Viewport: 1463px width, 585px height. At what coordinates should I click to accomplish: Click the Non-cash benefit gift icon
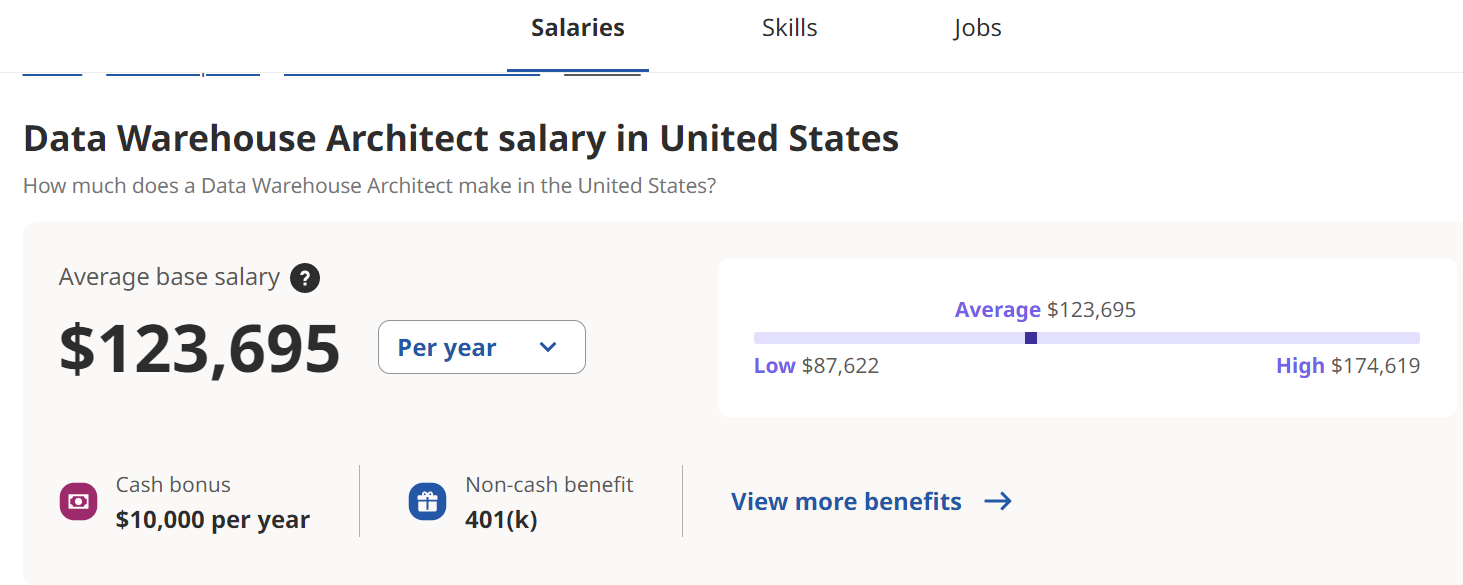pyautogui.click(x=427, y=501)
